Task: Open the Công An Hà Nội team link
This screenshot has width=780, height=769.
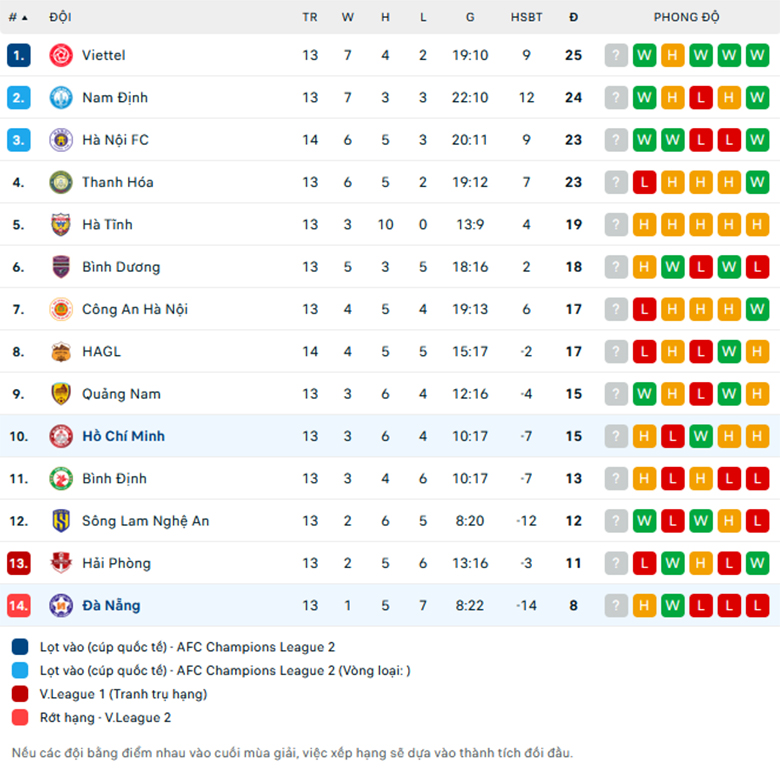Action: [135, 309]
